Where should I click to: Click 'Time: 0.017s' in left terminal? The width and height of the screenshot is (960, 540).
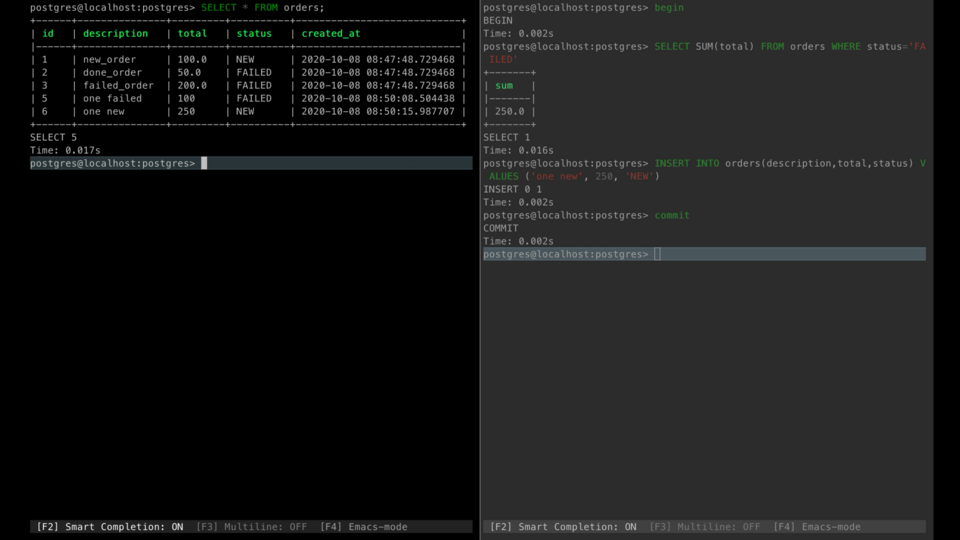pos(65,150)
